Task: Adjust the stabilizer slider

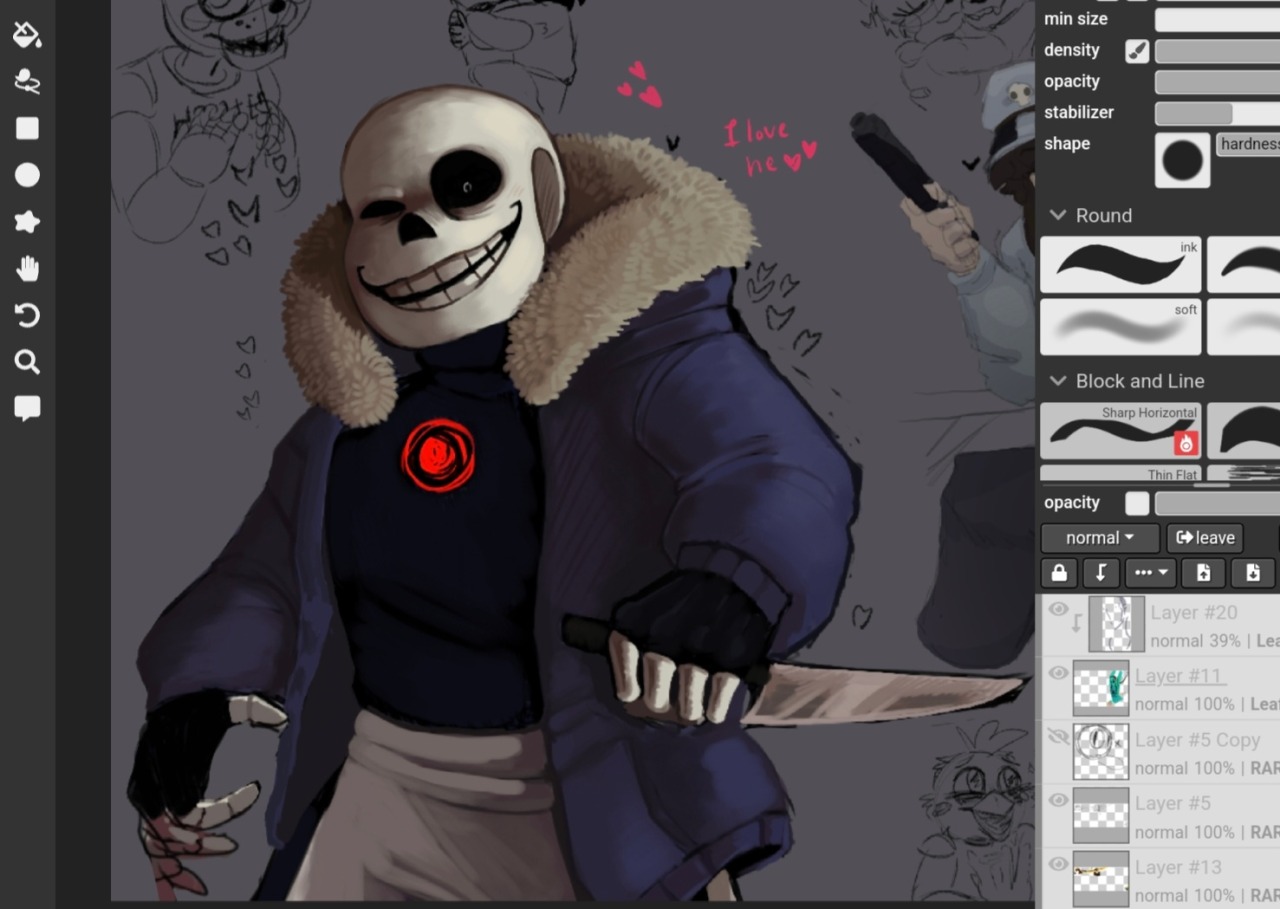Action: point(1217,113)
